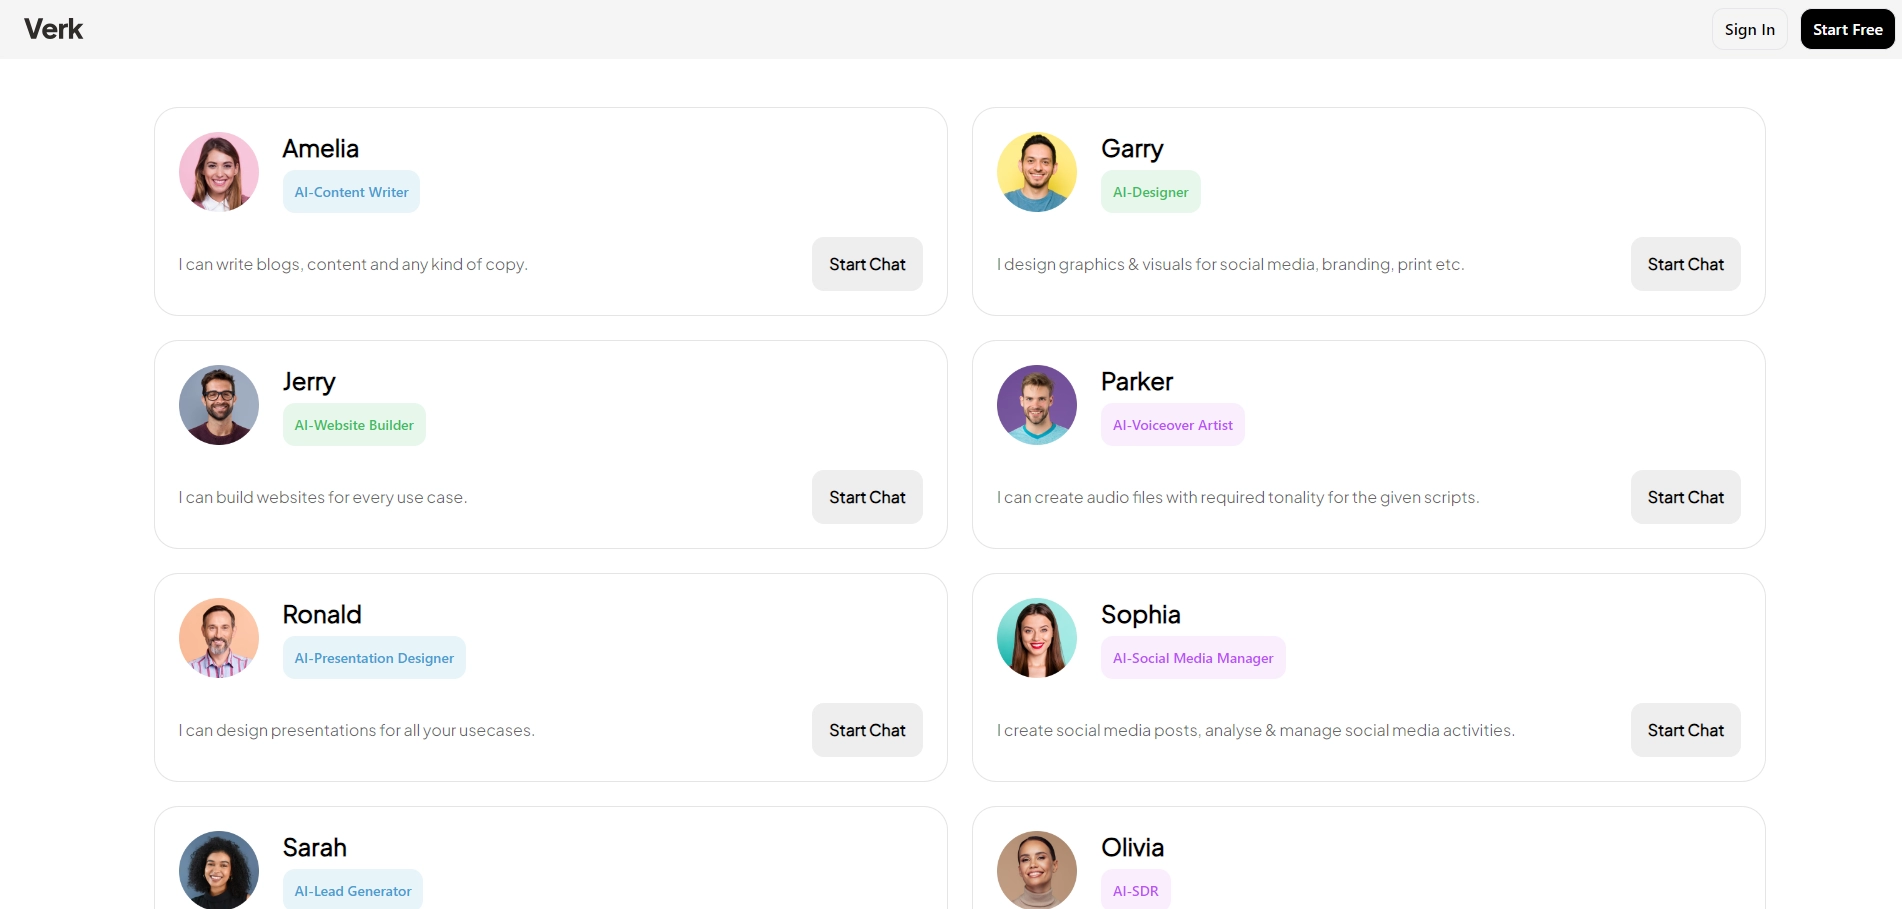Go to the Verk logo home

pyautogui.click(x=54, y=29)
